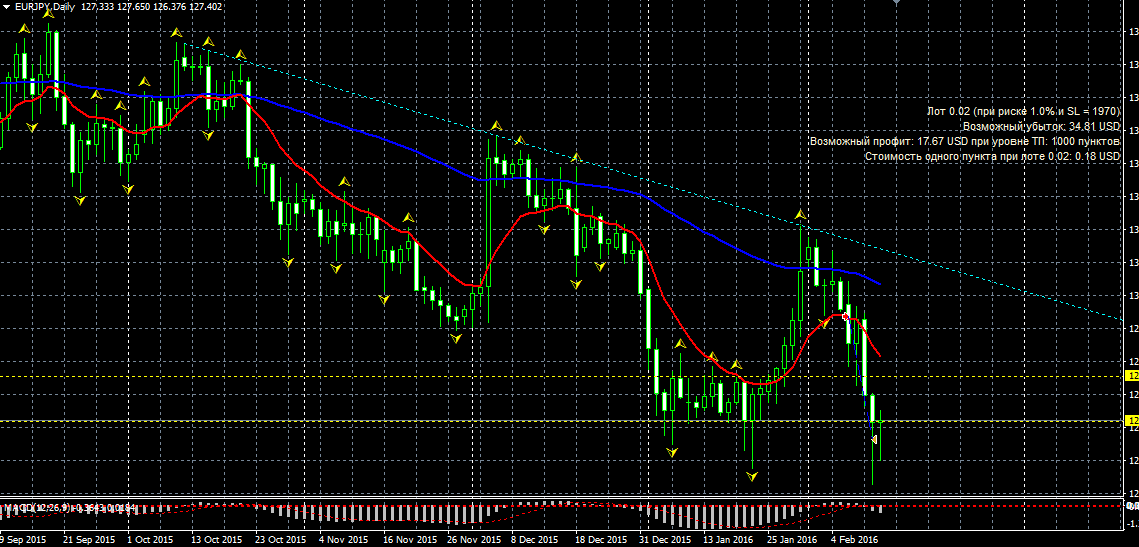Click the small triangle before EURJPY,Daily title
1139x547 pixels.
click(7, 7)
